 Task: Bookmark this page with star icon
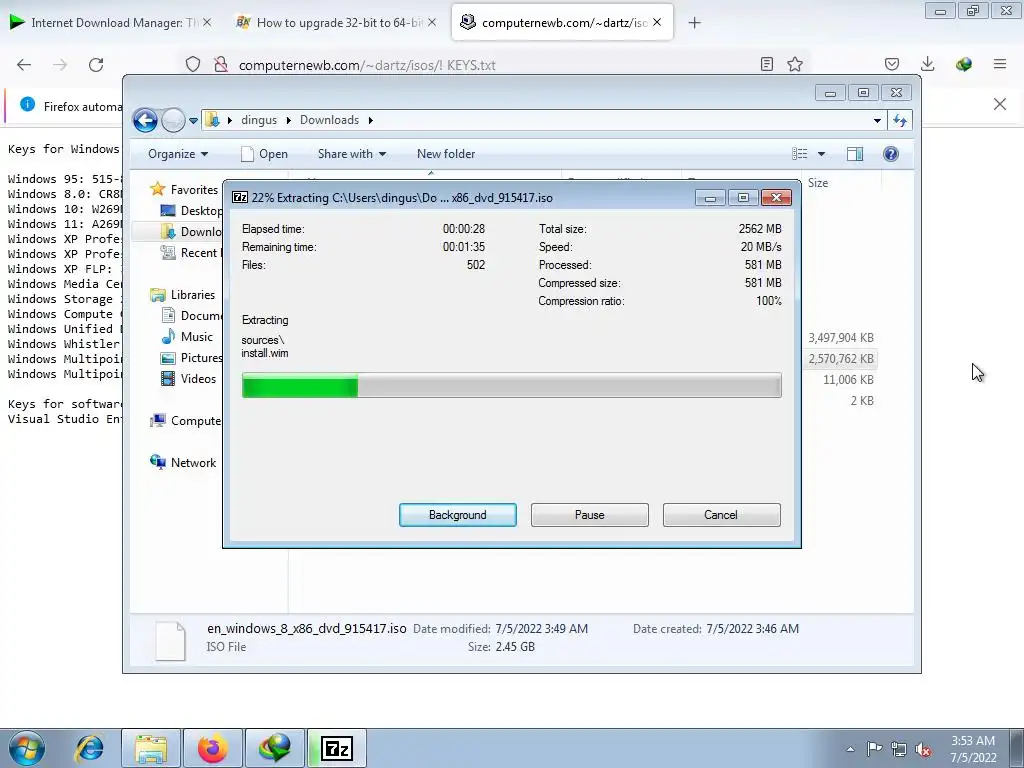795,64
